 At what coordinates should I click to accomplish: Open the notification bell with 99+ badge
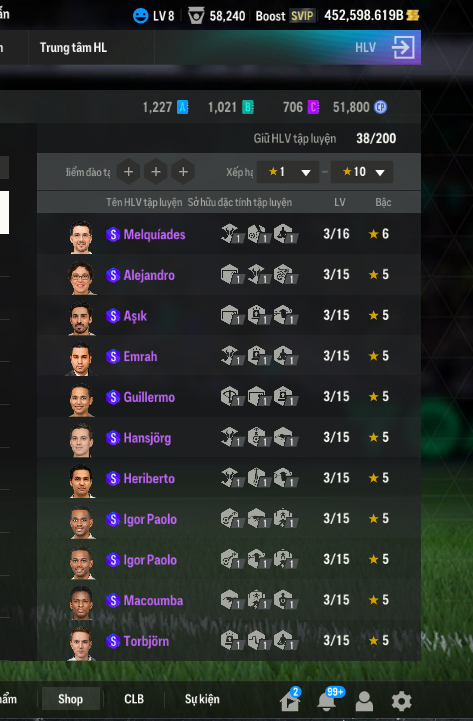click(327, 700)
